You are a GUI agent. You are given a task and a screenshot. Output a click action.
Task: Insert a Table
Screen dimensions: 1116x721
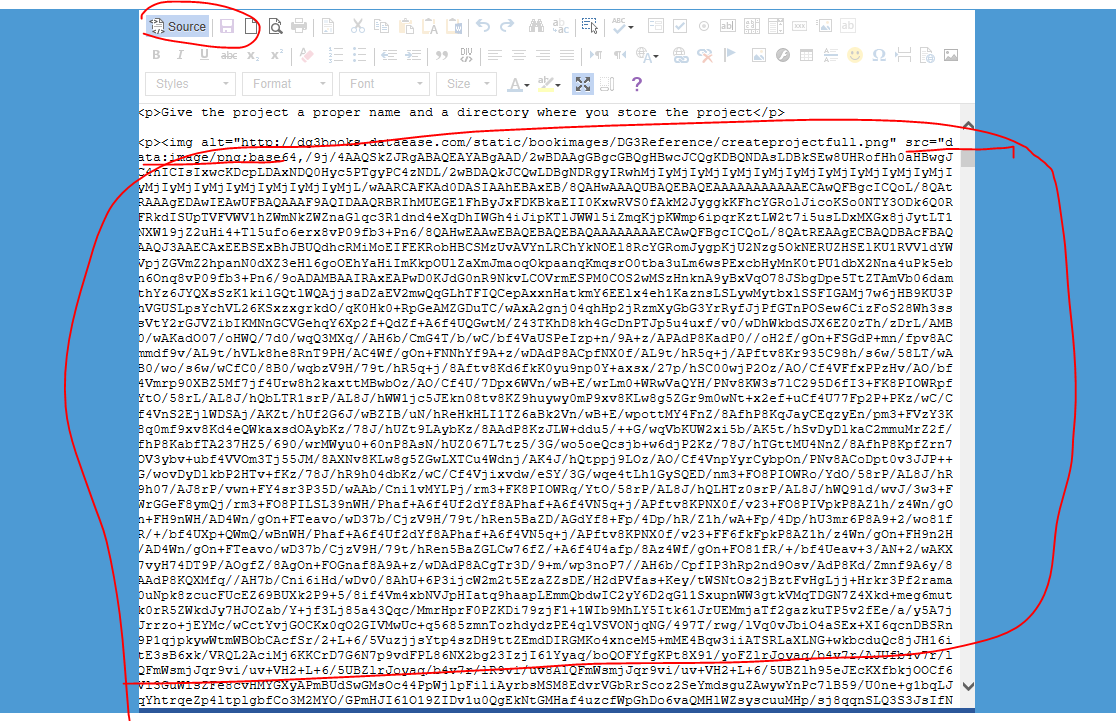(x=806, y=55)
